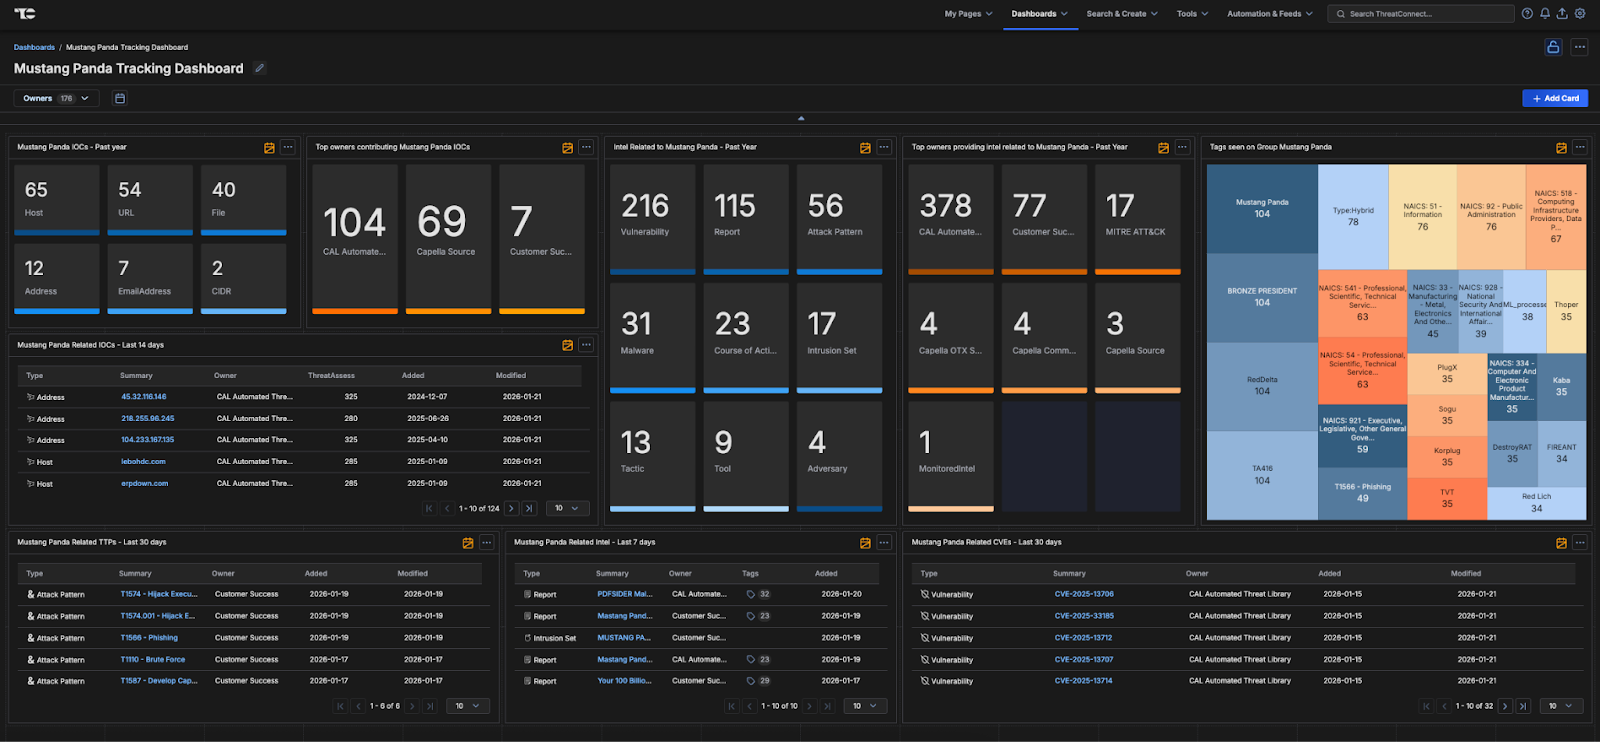Screen dimensions: 1600x742
Task: Click the Add Card button
Action: (1555, 98)
